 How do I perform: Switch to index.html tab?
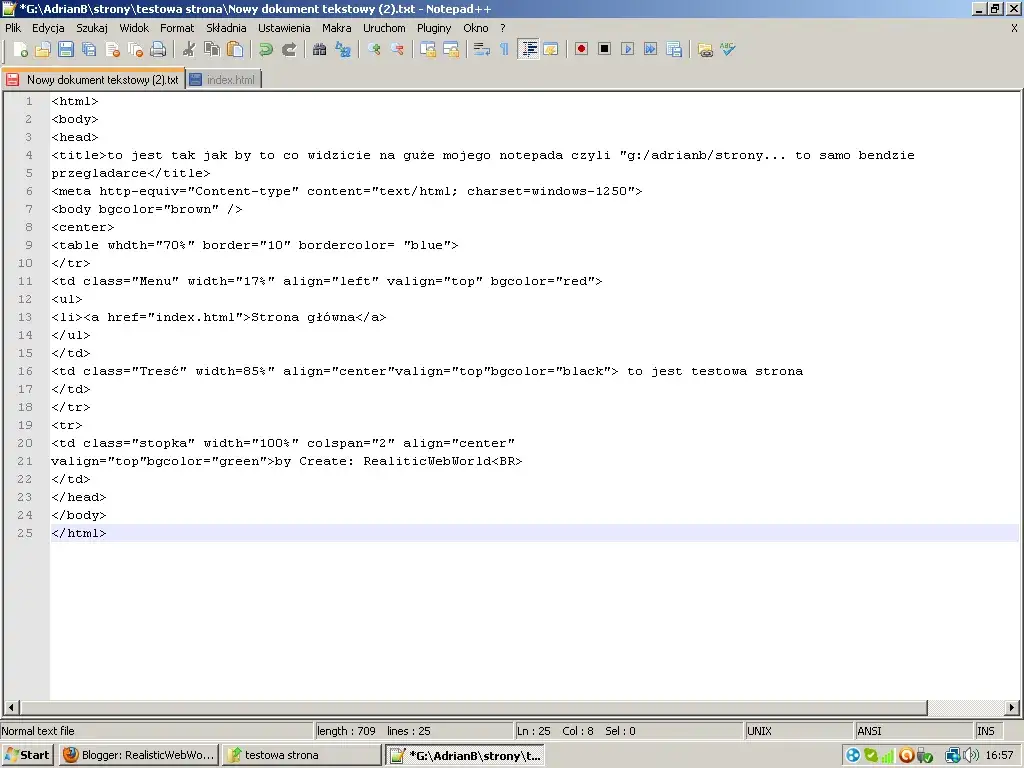[224, 80]
